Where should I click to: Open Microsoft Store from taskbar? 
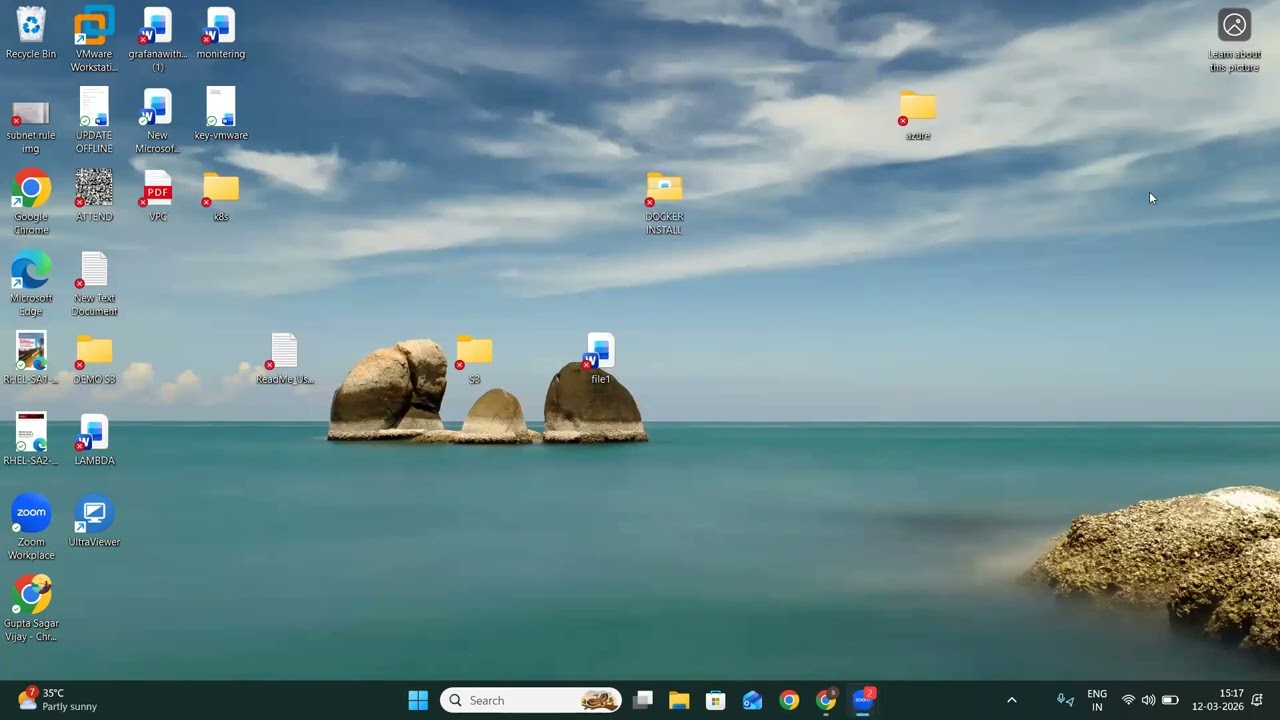point(715,700)
